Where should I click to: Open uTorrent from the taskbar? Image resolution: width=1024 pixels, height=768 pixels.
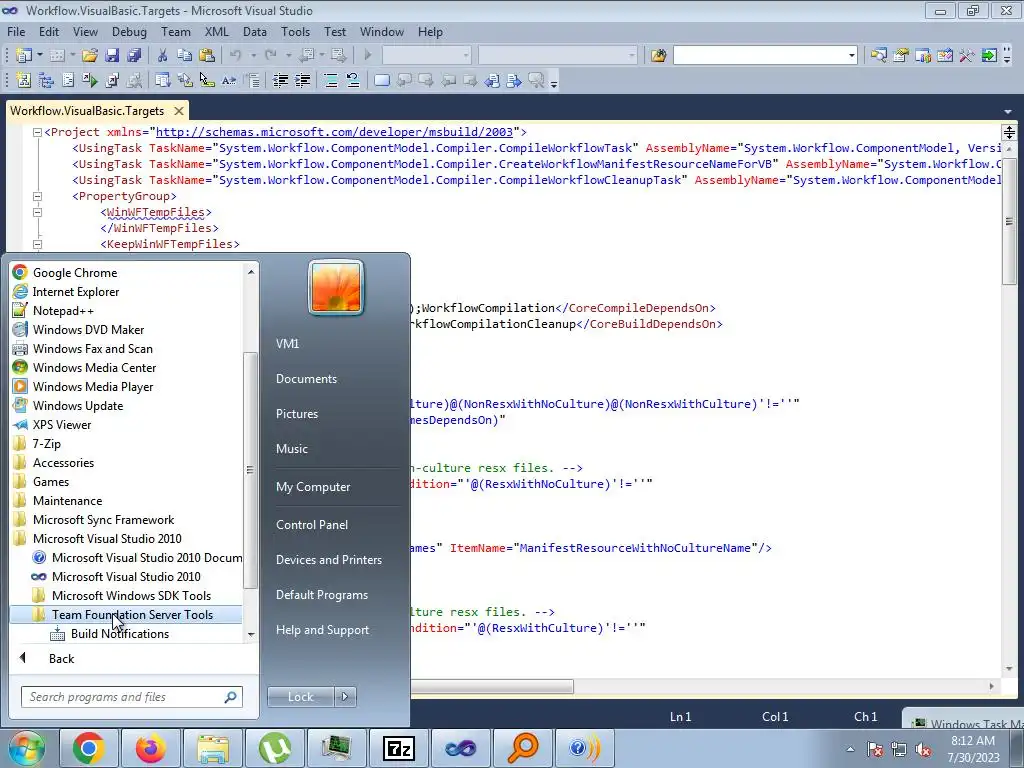[x=274, y=748]
